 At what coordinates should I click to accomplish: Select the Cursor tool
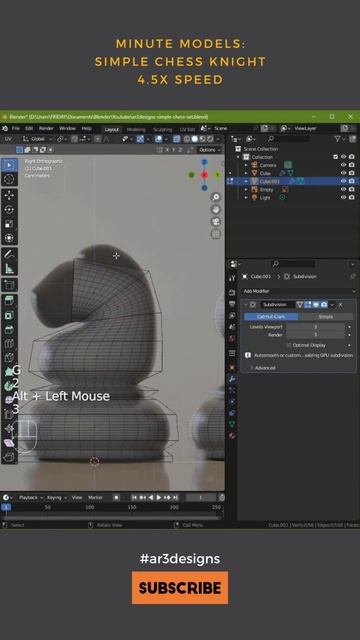9,179
